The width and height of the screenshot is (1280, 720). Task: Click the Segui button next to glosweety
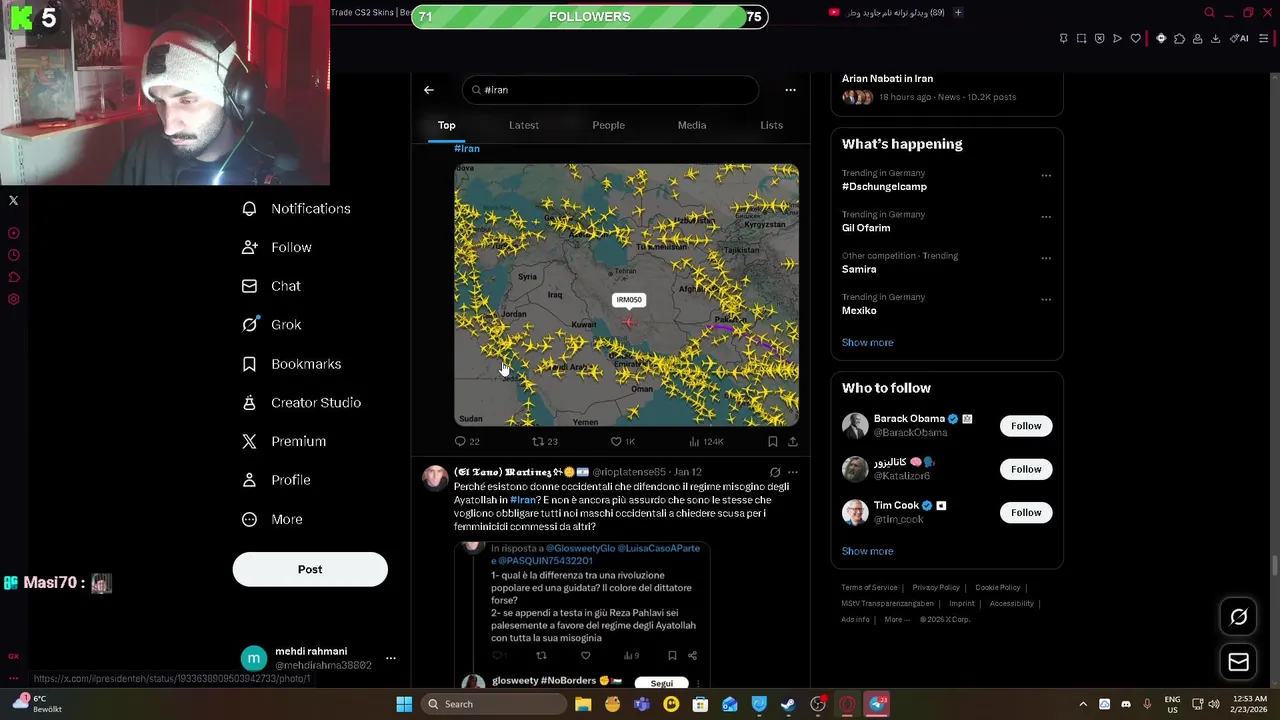(x=662, y=683)
